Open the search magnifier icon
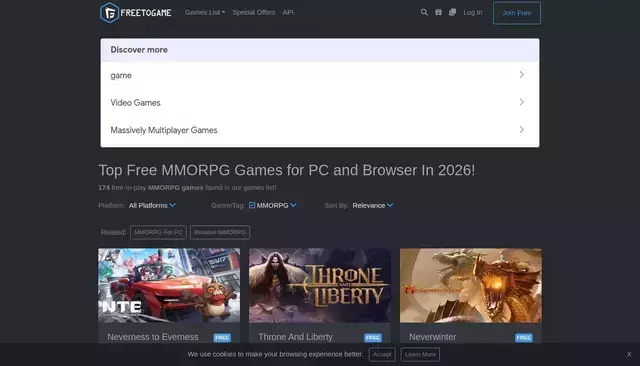This screenshot has height=366, width=640. pos(424,12)
